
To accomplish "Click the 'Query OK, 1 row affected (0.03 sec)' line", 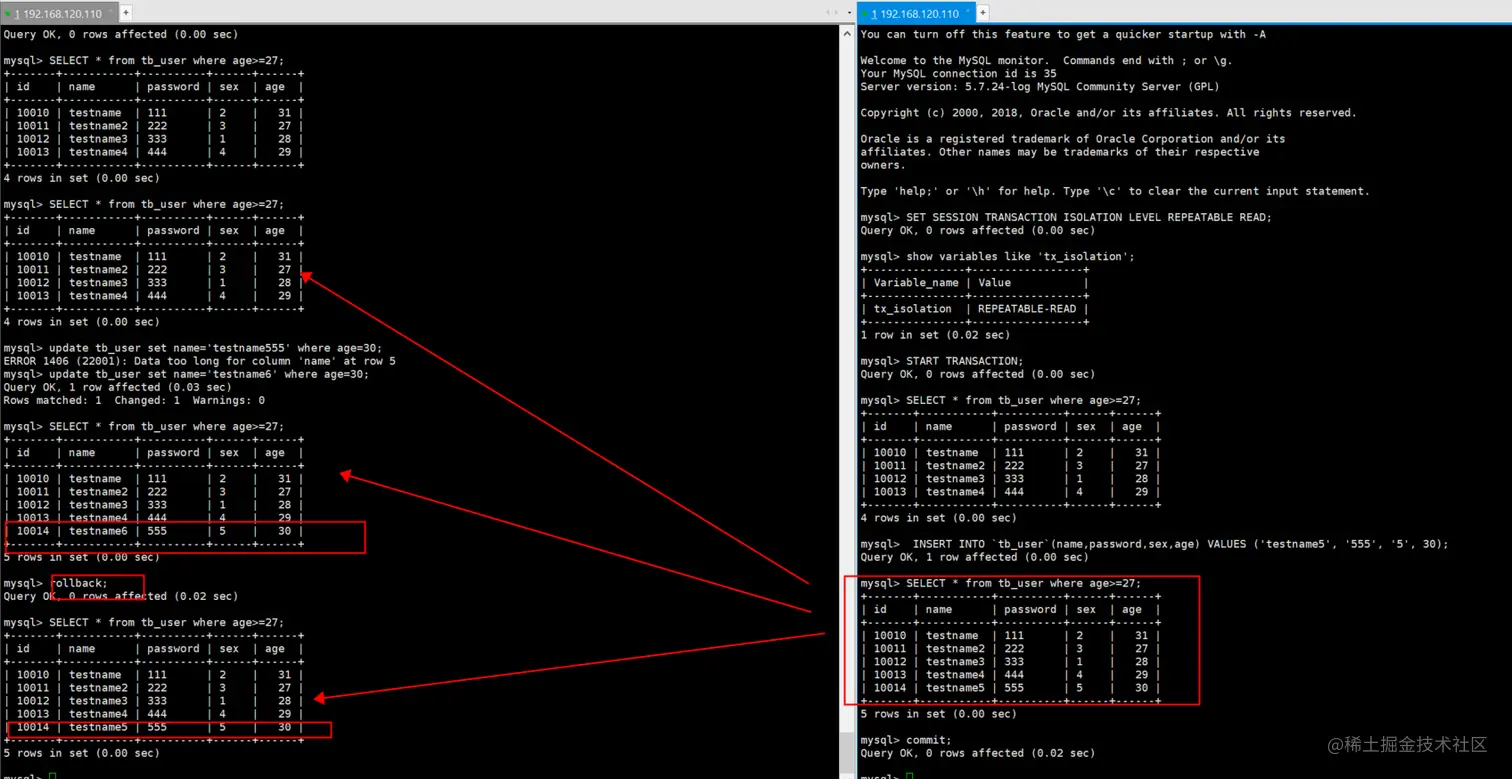I will click(x=117, y=387).
